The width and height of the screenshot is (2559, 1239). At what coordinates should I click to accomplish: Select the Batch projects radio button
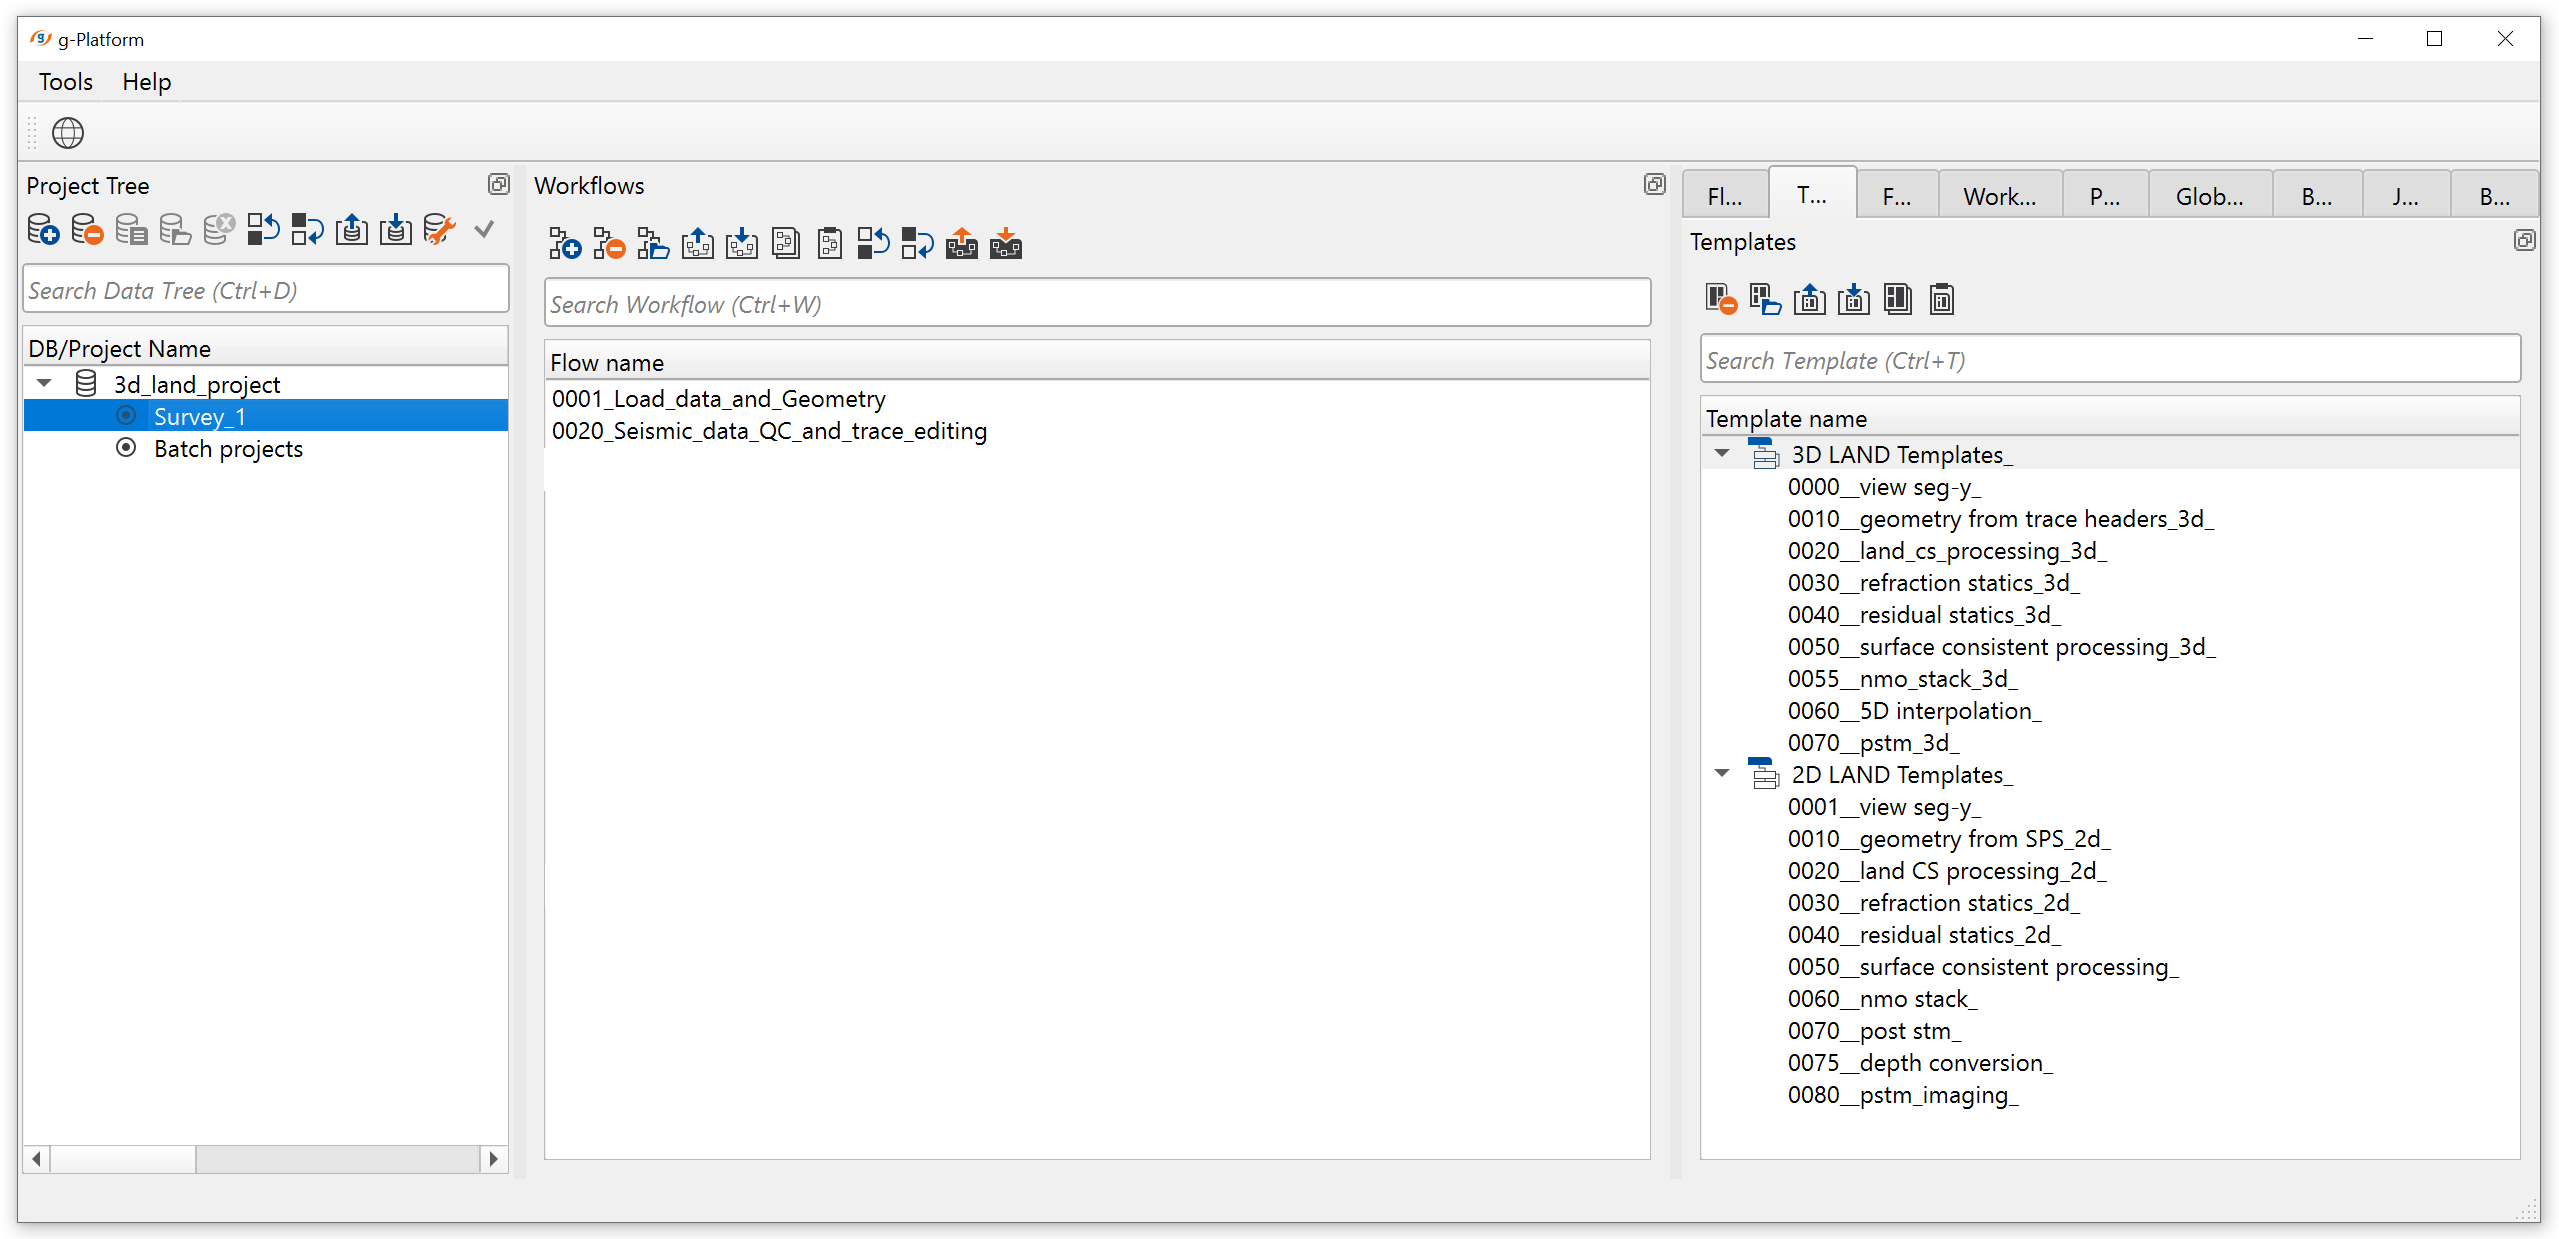click(x=126, y=448)
